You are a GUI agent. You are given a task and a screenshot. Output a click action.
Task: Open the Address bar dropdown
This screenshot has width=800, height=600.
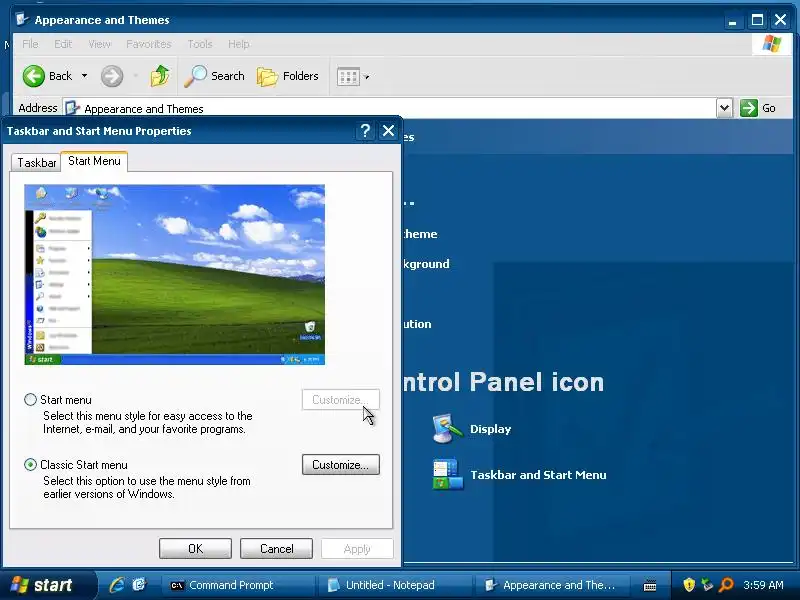[724, 108]
